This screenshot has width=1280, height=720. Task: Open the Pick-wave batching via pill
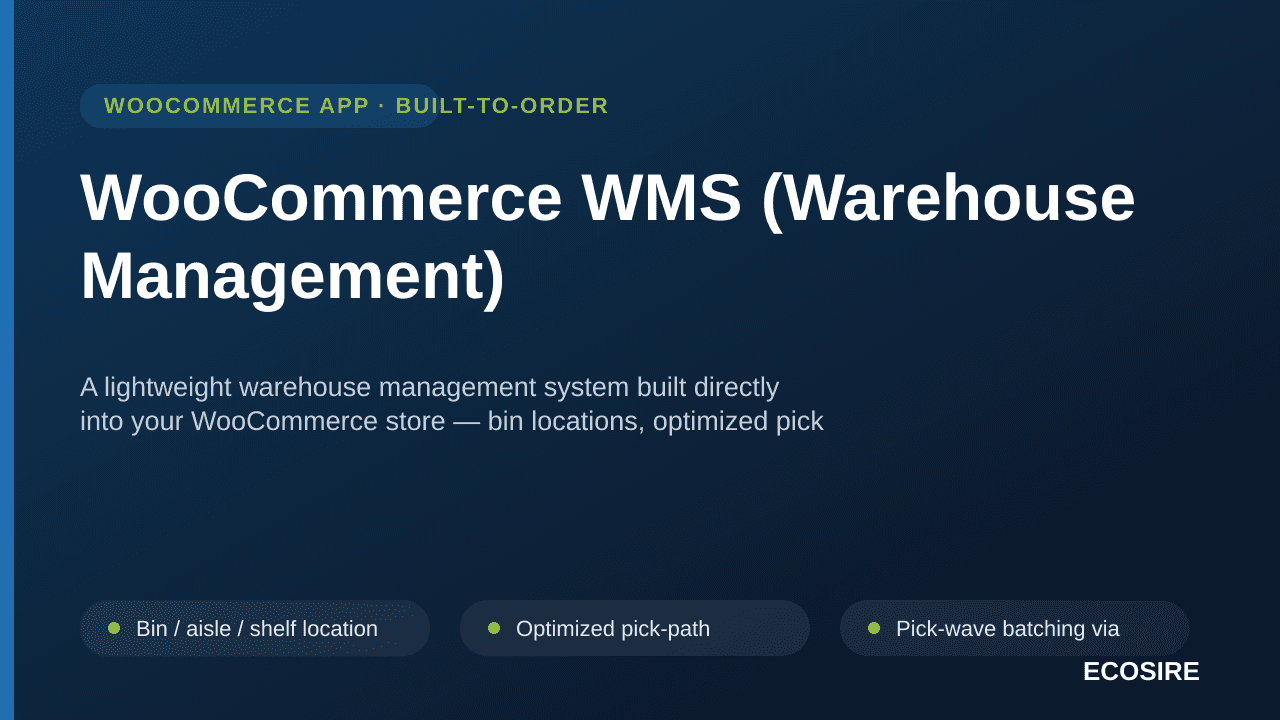[x=1015, y=628]
